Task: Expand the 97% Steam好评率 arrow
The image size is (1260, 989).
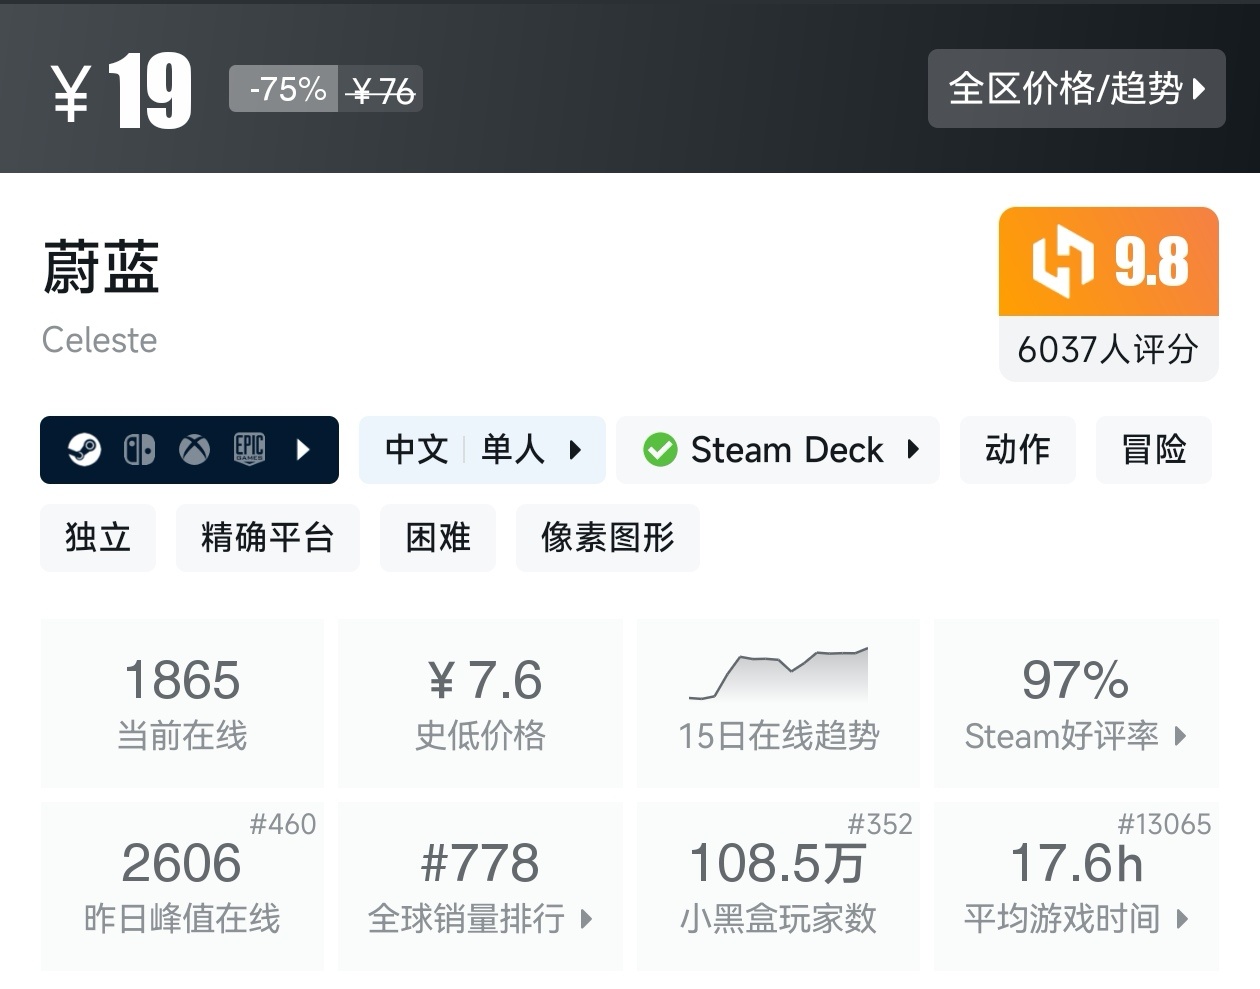Action: coord(1180,736)
